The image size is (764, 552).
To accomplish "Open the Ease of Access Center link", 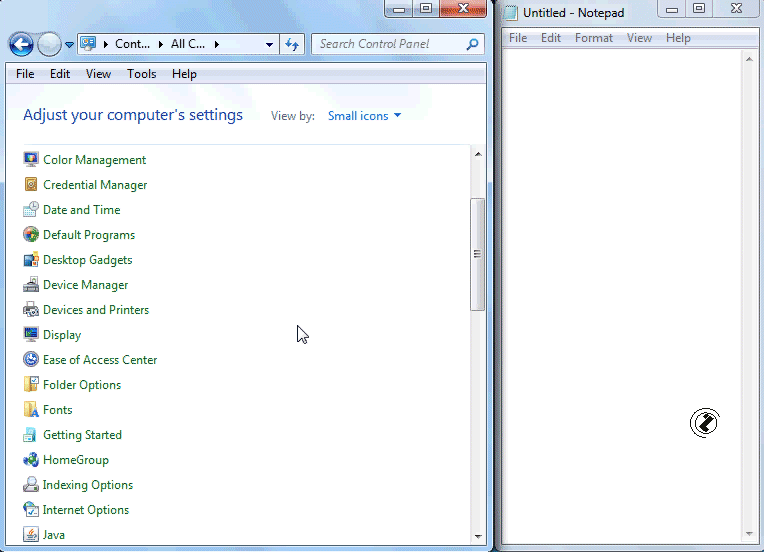I will [x=100, y=360].
